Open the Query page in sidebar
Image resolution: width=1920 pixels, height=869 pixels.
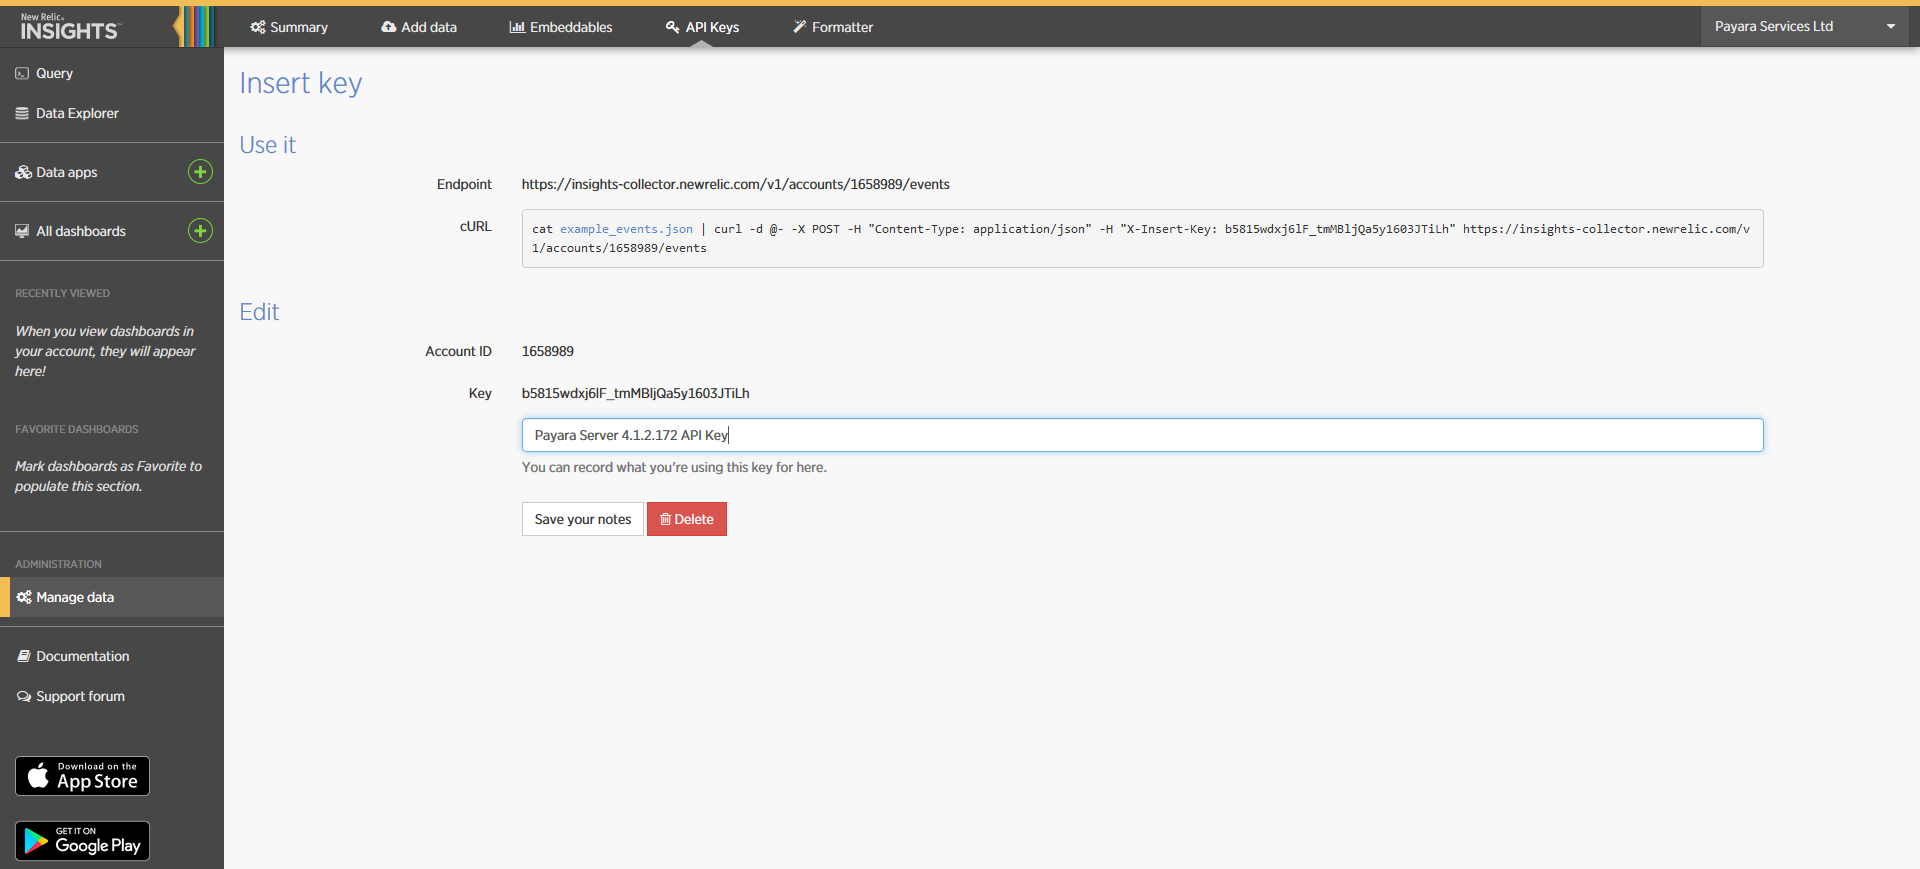click(54, 73)
